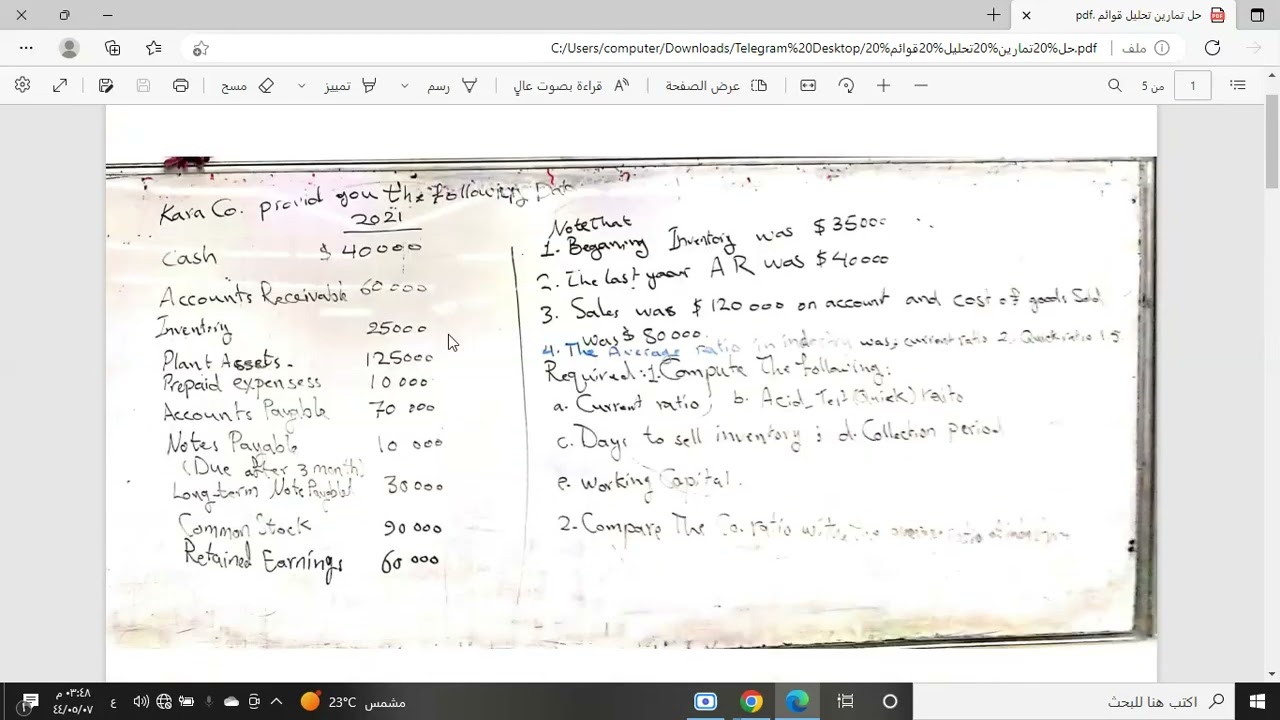Open Task View on taskbar
This screenshot has width=1280, height=720.
[845, 701]
